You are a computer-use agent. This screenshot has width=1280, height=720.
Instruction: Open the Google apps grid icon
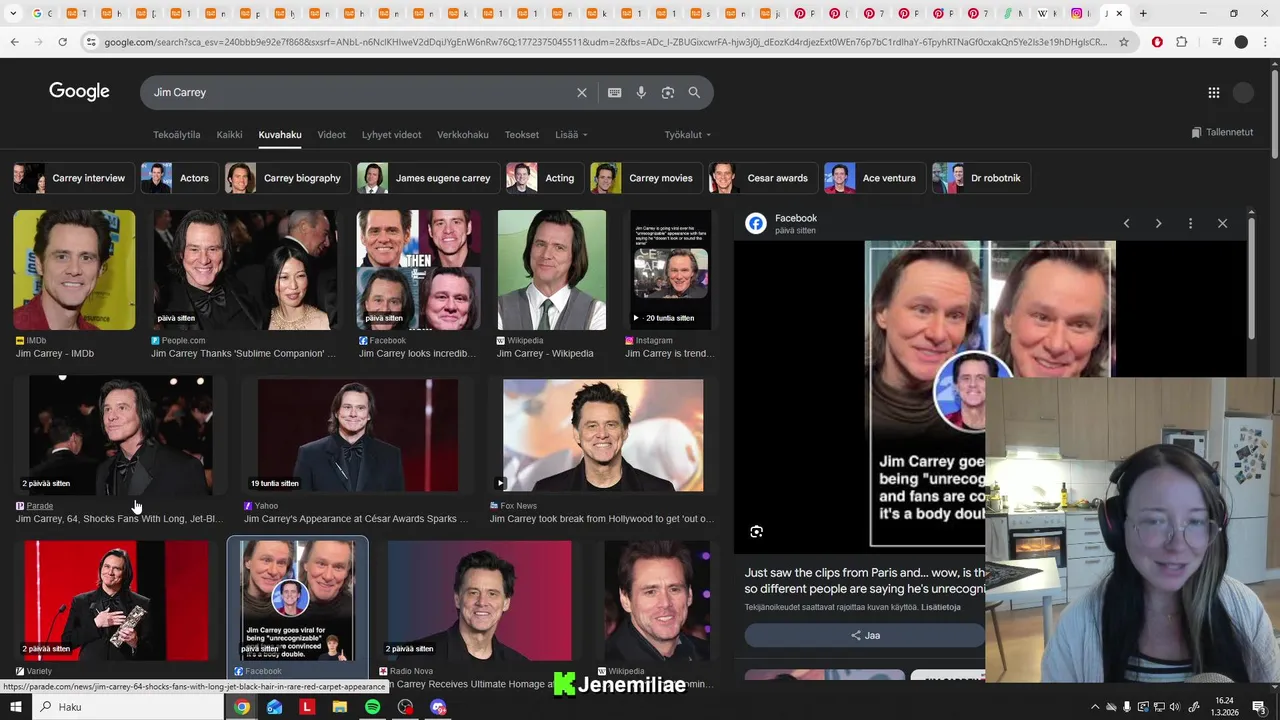(x=1214, y=92)
